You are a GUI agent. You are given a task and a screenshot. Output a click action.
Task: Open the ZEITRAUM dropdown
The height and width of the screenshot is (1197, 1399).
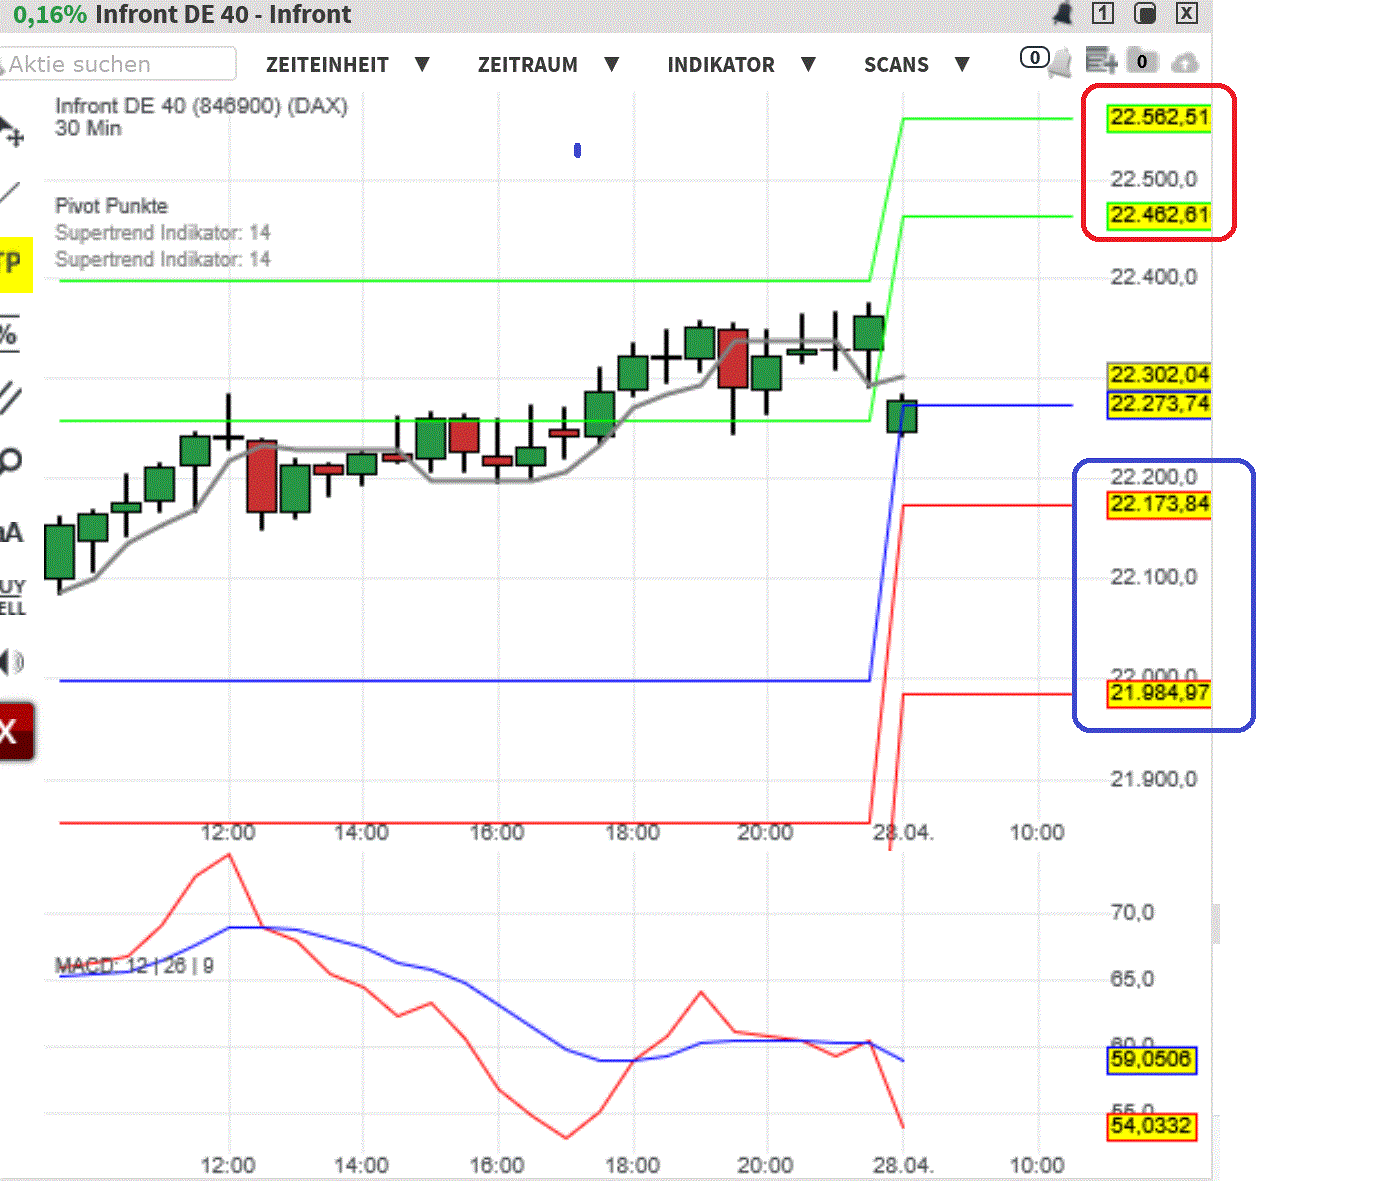point(548,65)
